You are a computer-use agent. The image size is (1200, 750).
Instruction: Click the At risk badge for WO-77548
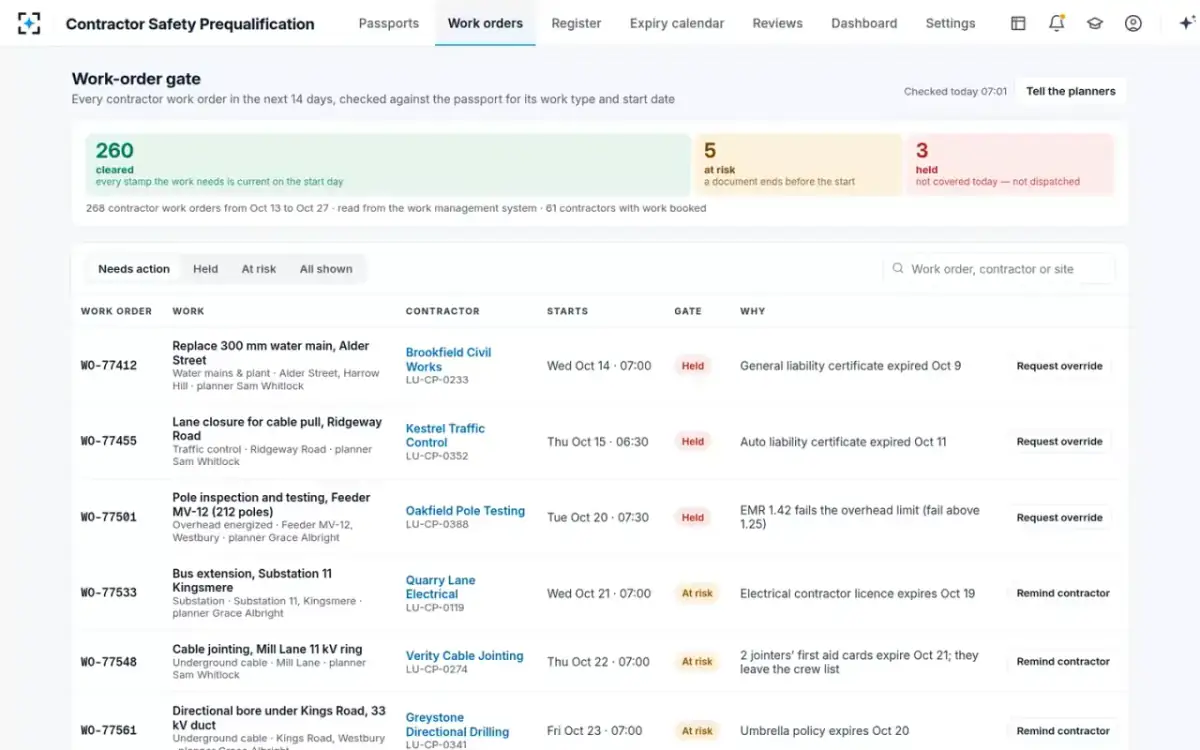pos(697,662)
